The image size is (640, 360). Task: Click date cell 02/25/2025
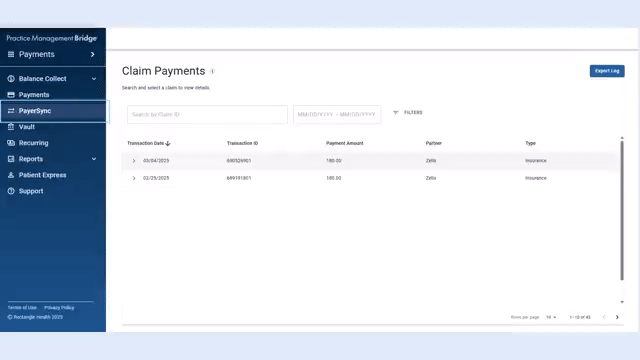(156, 178)
